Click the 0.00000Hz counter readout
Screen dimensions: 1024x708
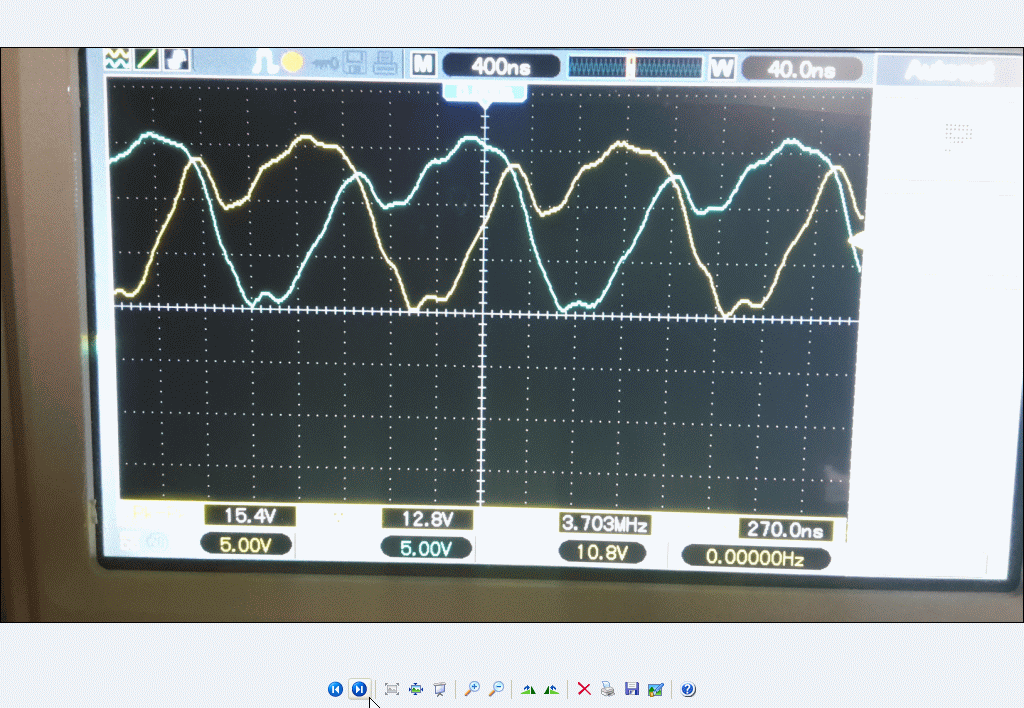755,558
